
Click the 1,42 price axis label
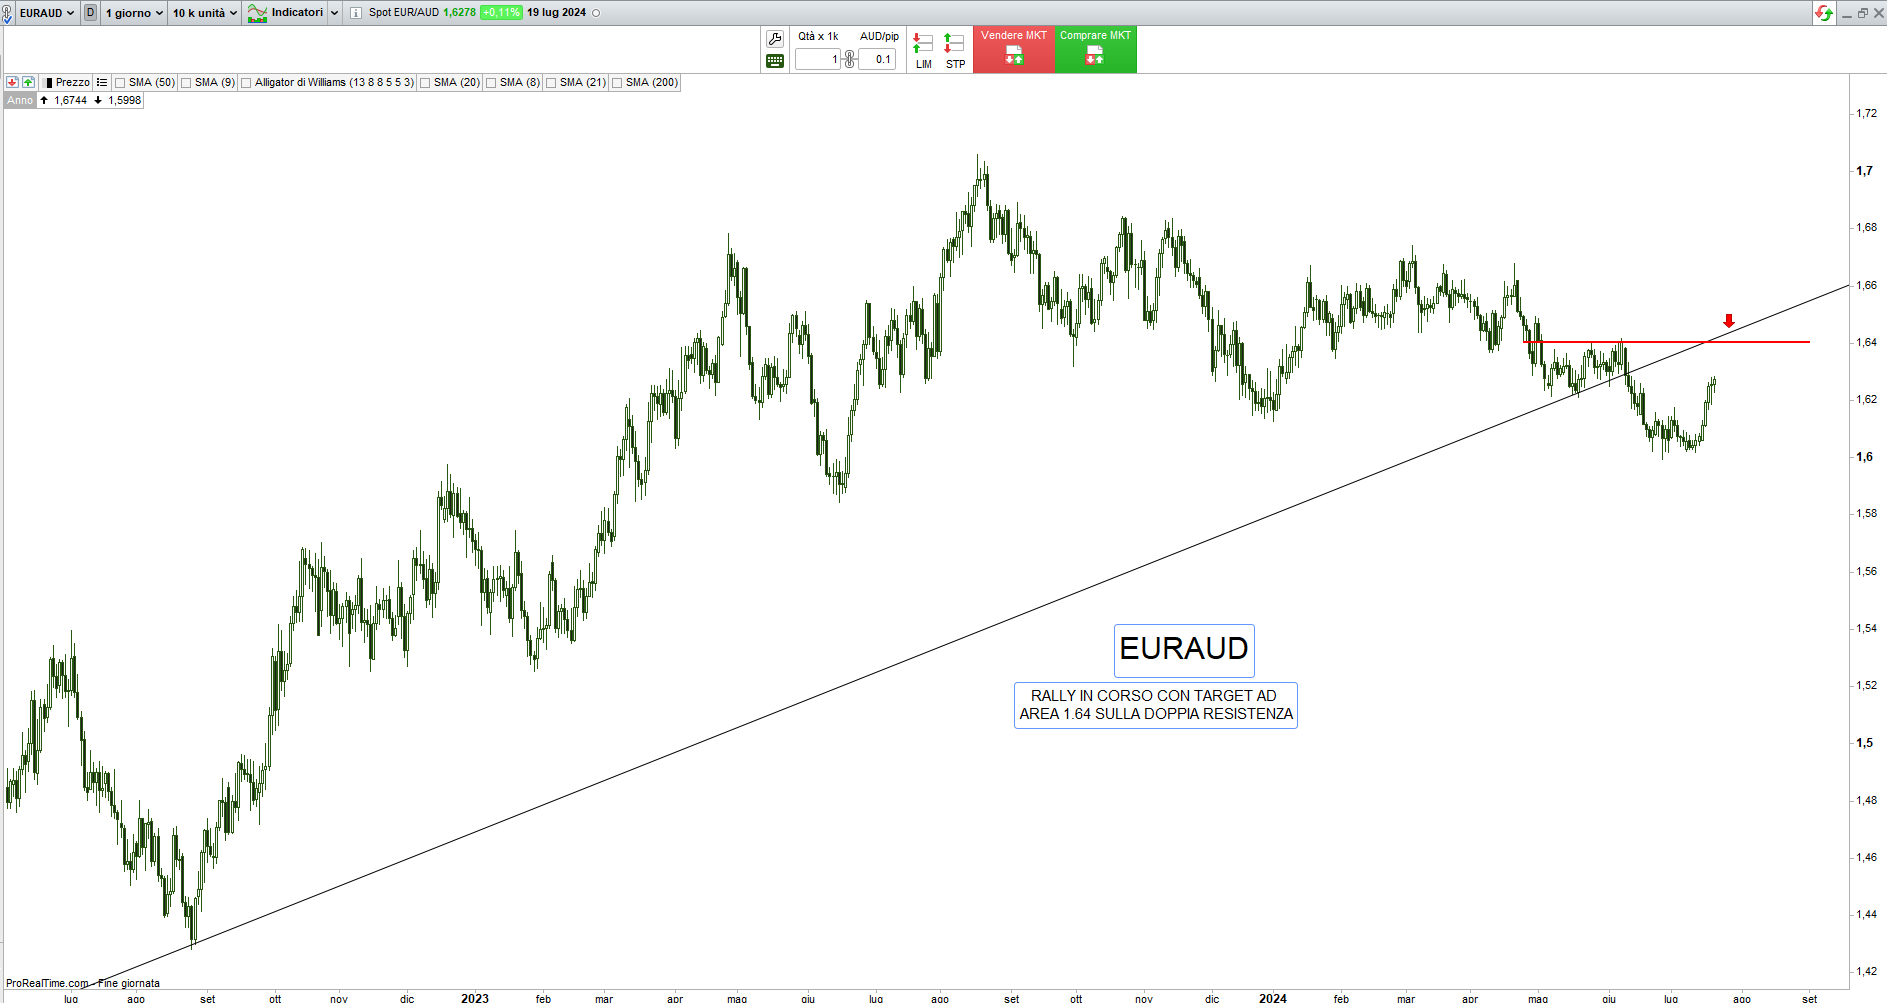1866,971
